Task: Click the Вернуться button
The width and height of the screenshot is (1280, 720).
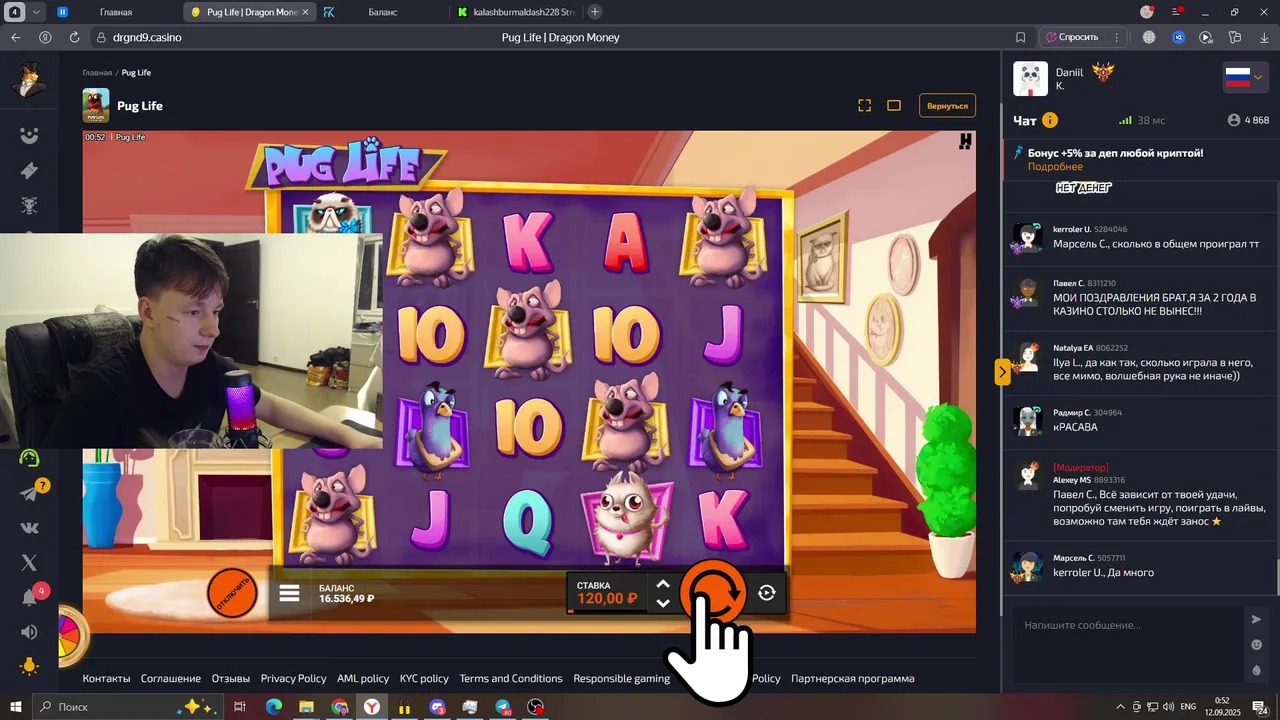Action: [x=947, y=105]
